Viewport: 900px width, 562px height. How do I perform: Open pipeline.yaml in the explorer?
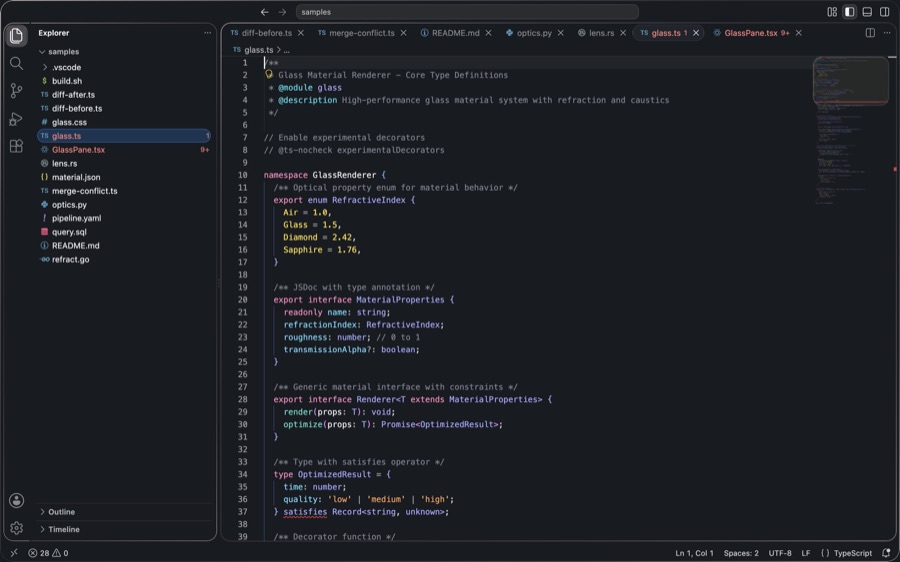[x=124, y=218]
